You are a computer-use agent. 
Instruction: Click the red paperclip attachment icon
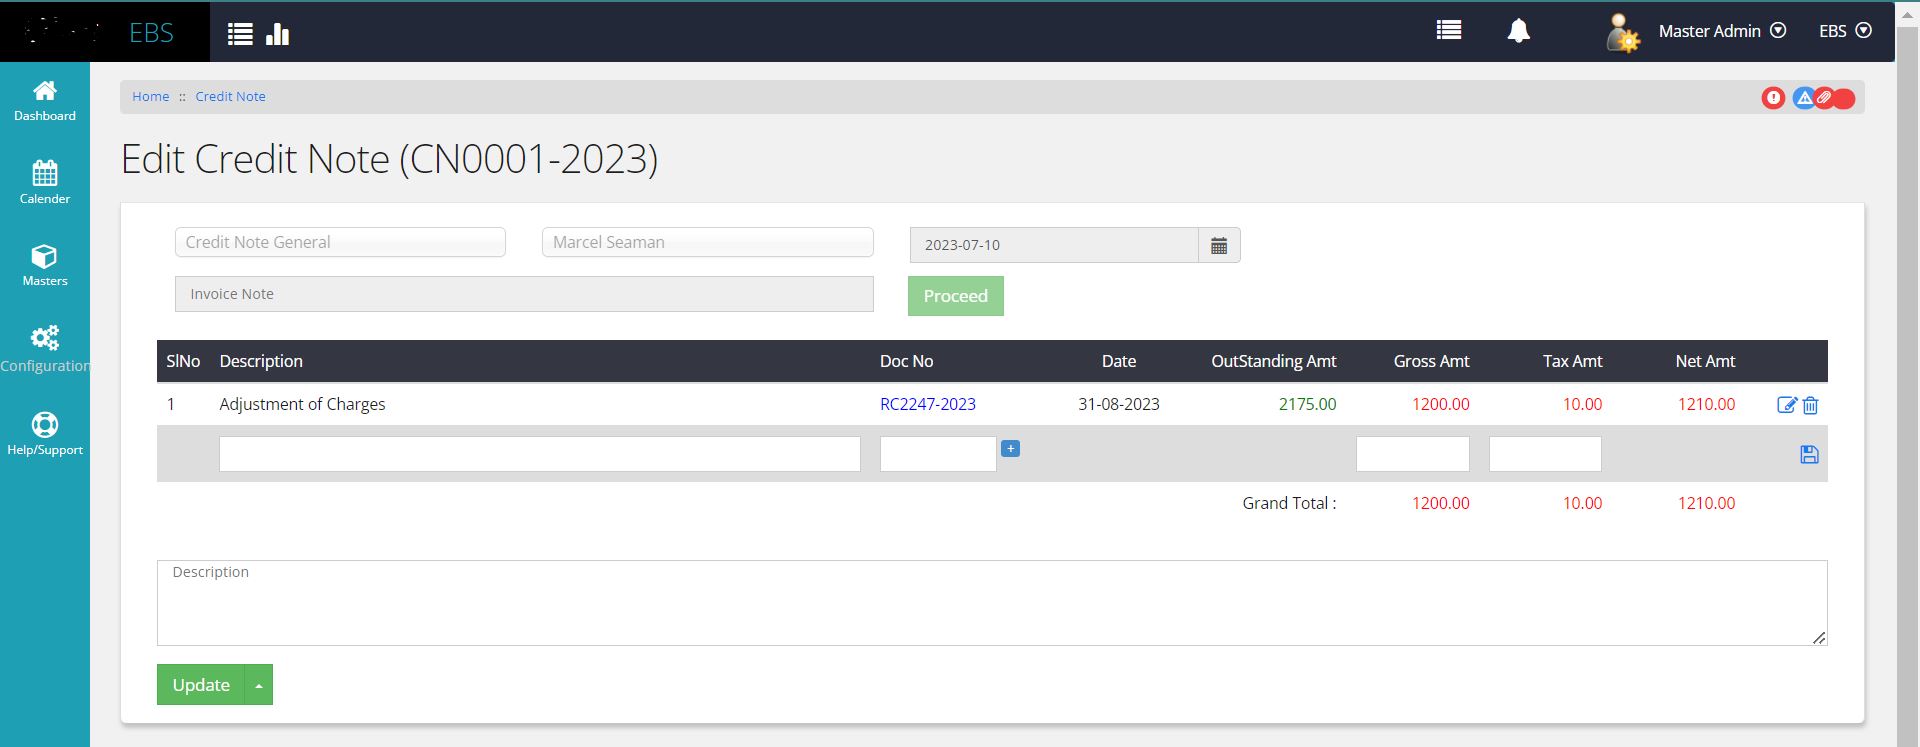pyautogui.click(x=1825, y=98)
